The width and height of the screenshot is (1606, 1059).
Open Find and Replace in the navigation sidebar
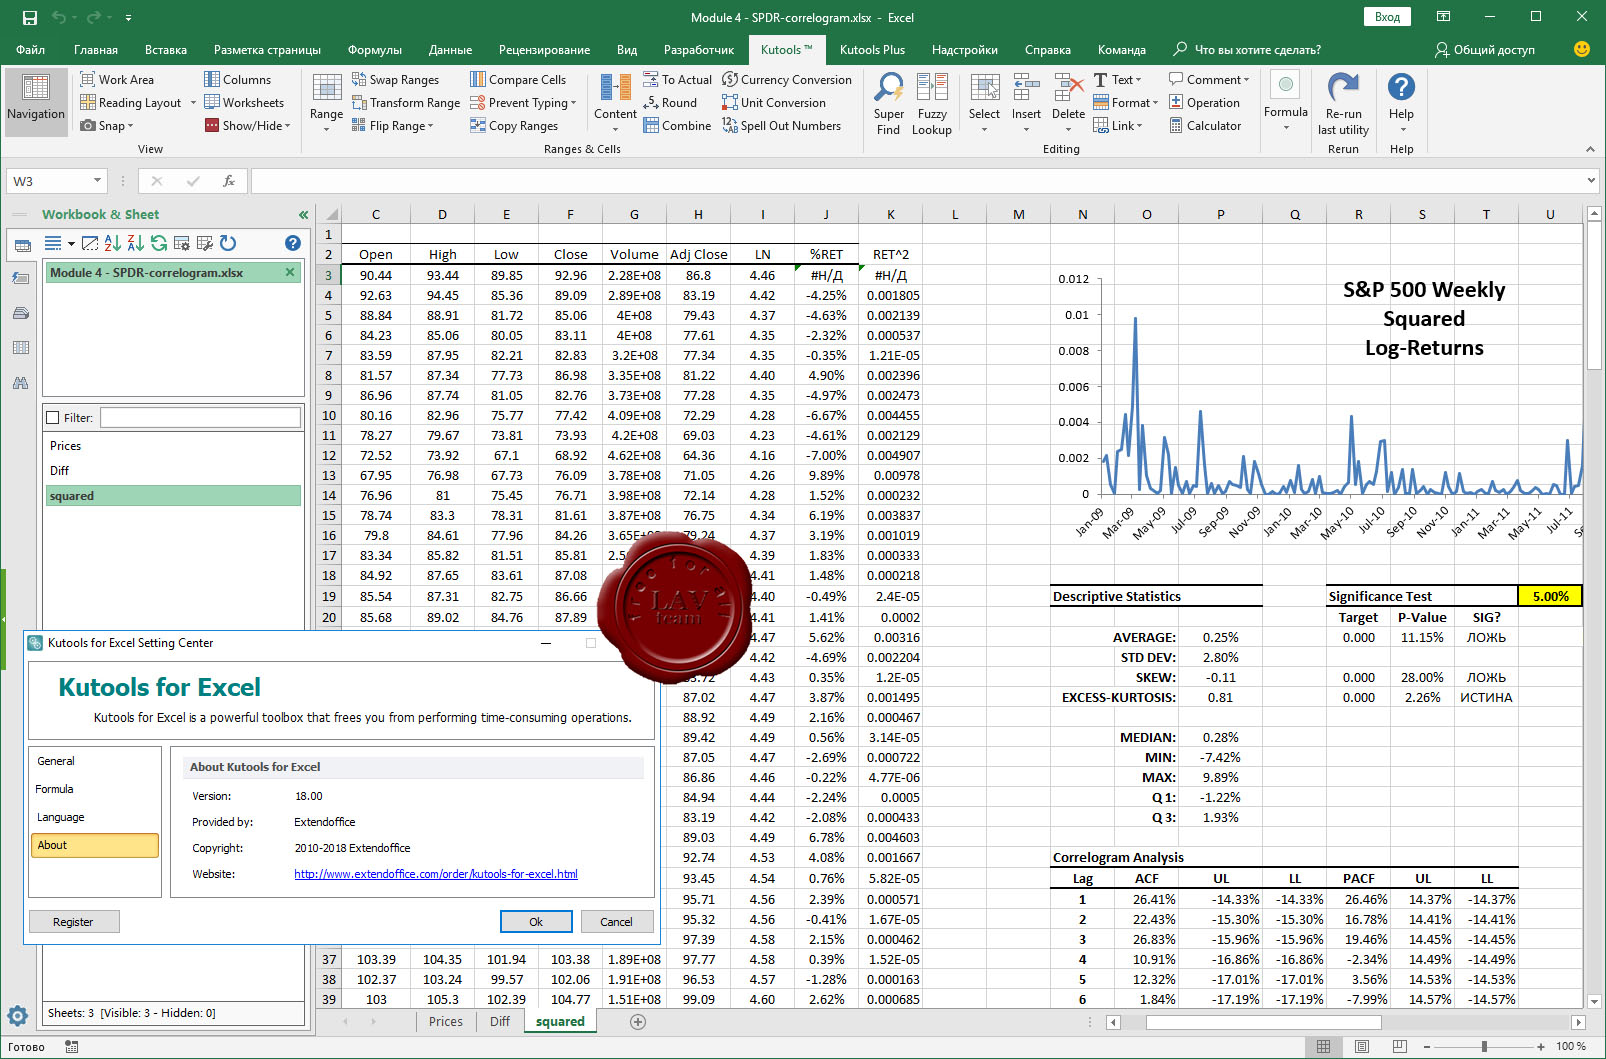click(x=20, y=383)
